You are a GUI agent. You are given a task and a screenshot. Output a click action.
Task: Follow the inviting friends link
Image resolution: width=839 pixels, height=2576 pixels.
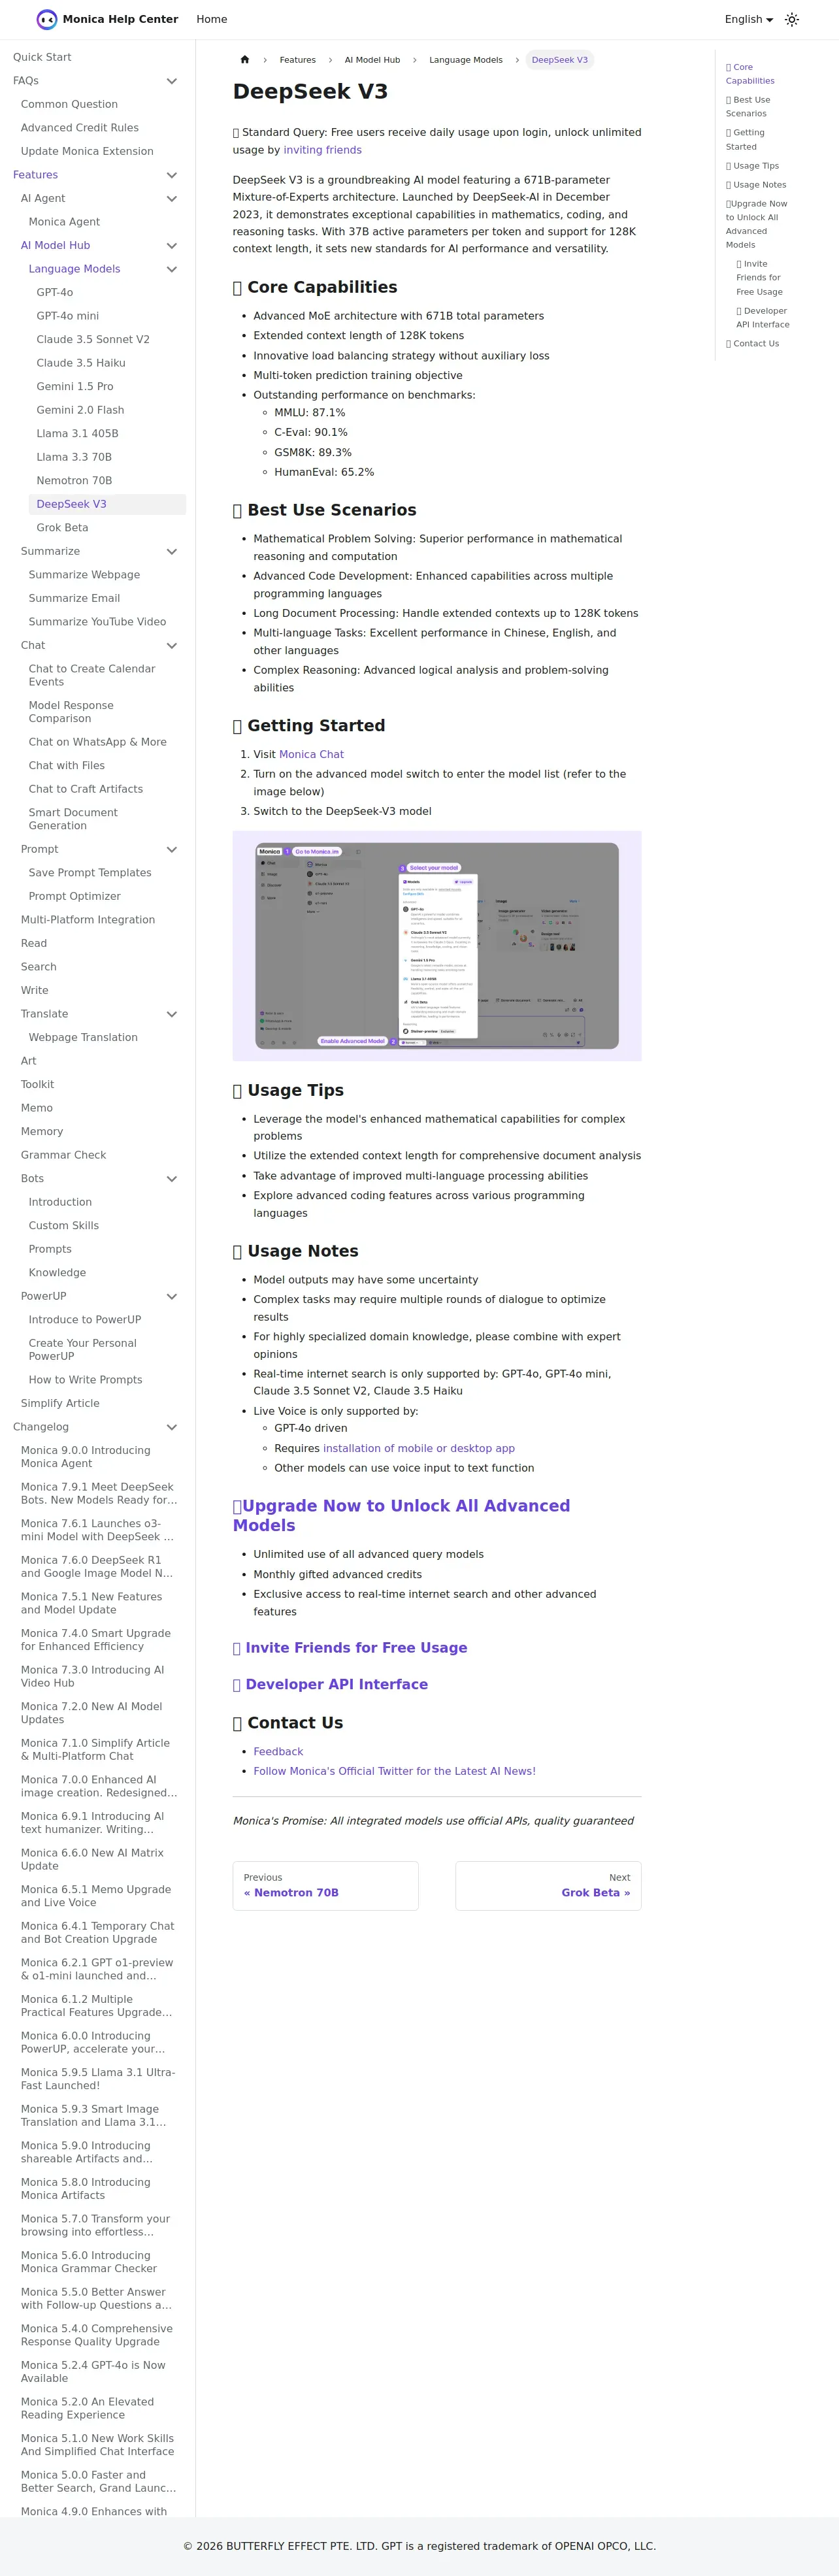coord(322,150)
